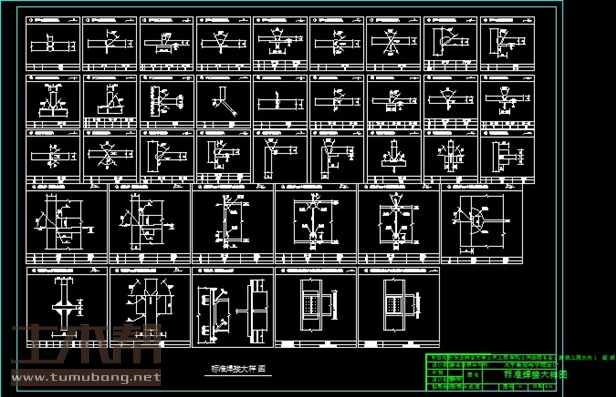
Task: Select the 标准焊接大样图 drawing title text
Action: (238, 369)
